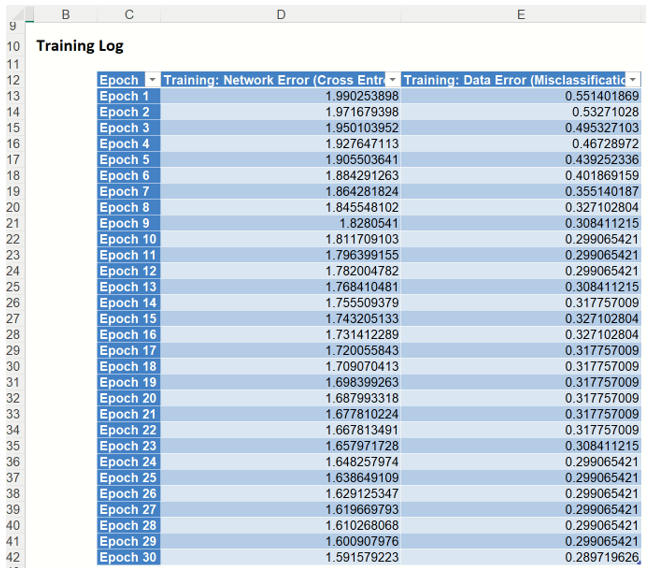This screenshot has height=568, width=649.
Task: Click the Epoch 28 cell
Action: 129,525
